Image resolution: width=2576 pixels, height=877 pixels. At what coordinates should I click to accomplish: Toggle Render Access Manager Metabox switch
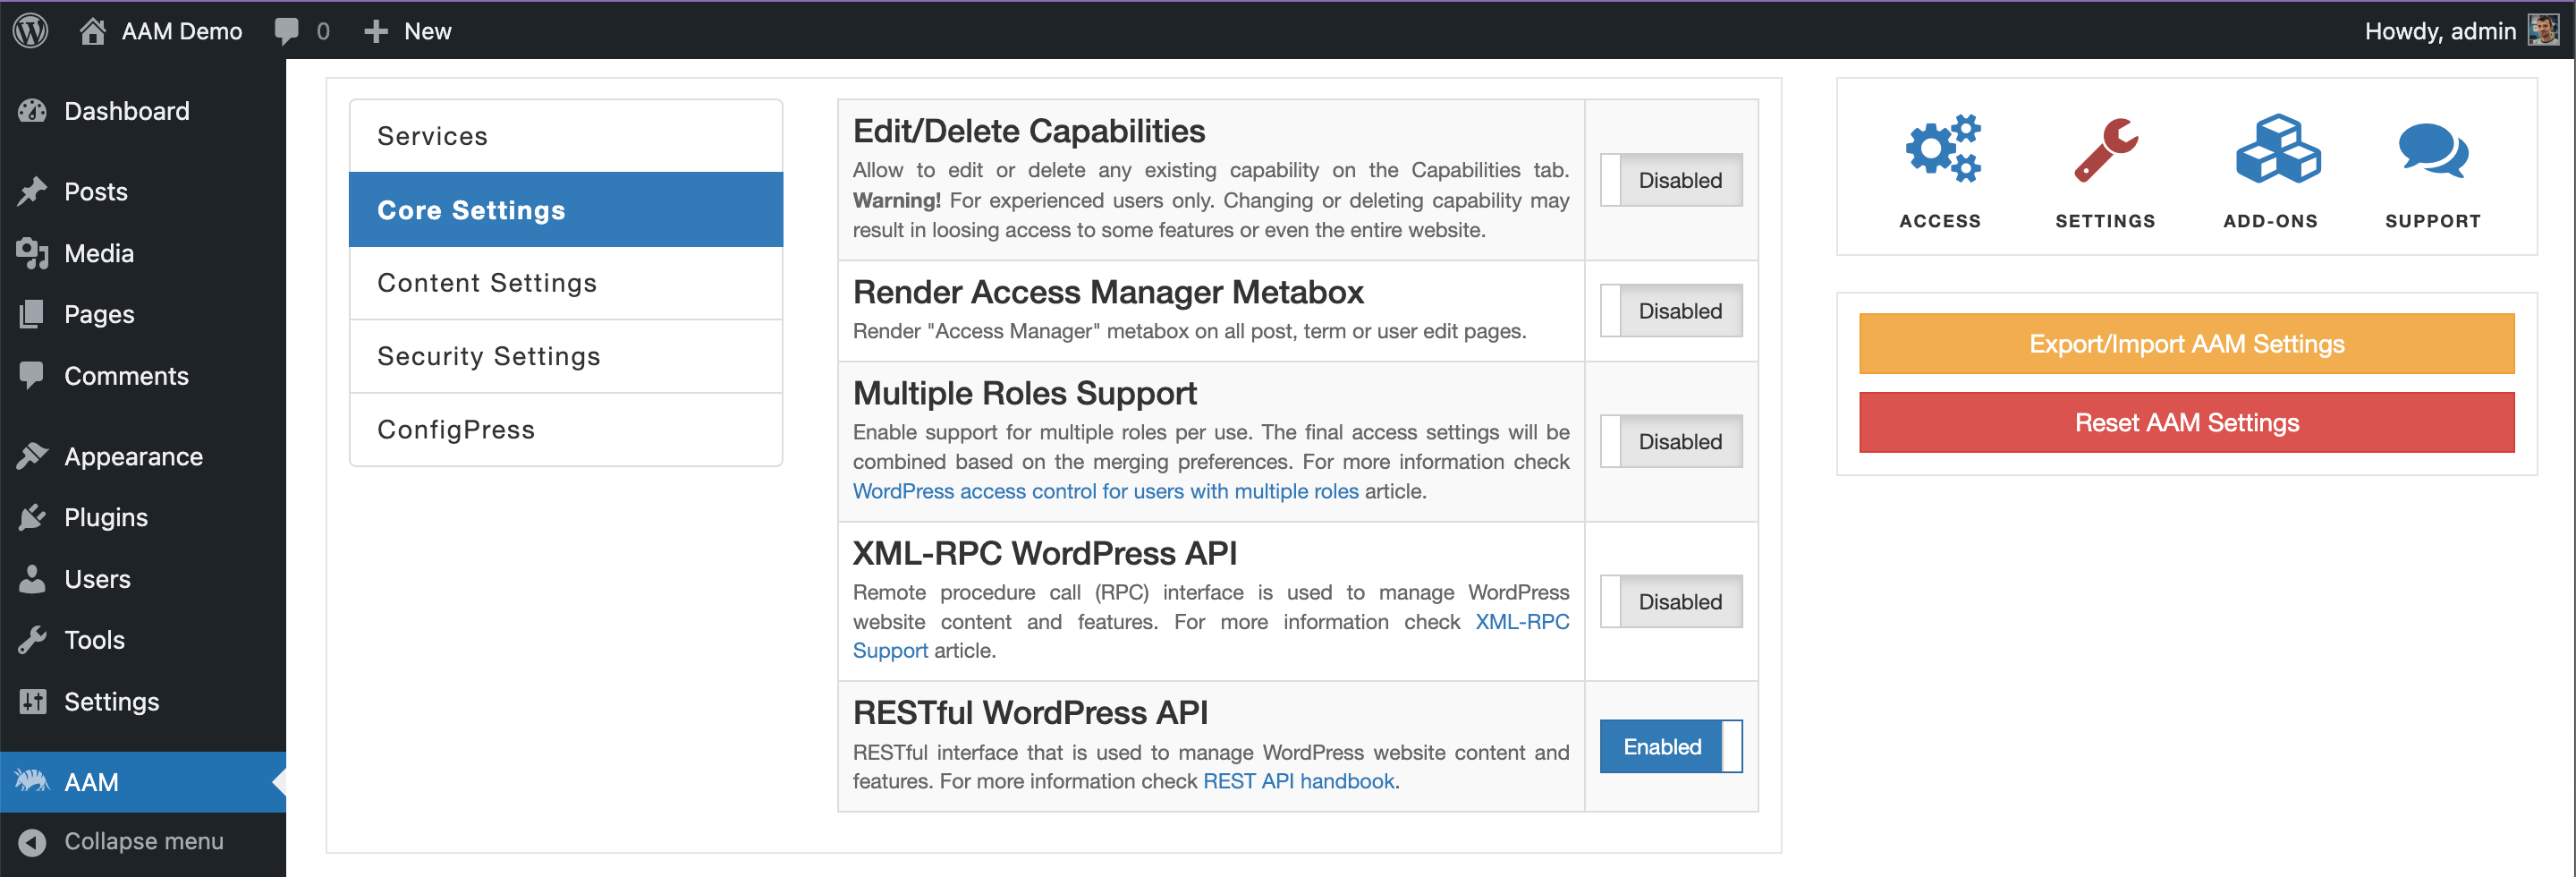tap(1671, 311)
